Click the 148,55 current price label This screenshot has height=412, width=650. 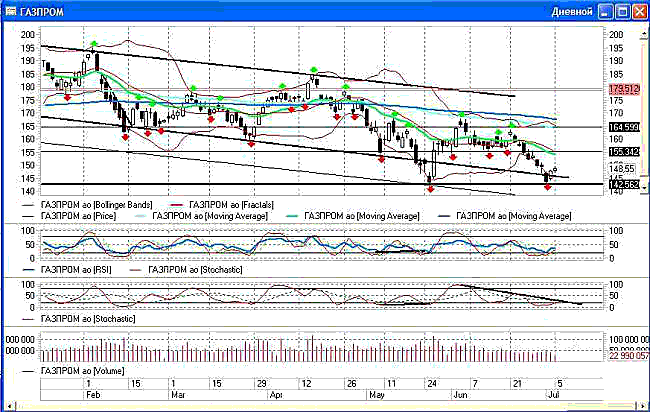point(622,168)
